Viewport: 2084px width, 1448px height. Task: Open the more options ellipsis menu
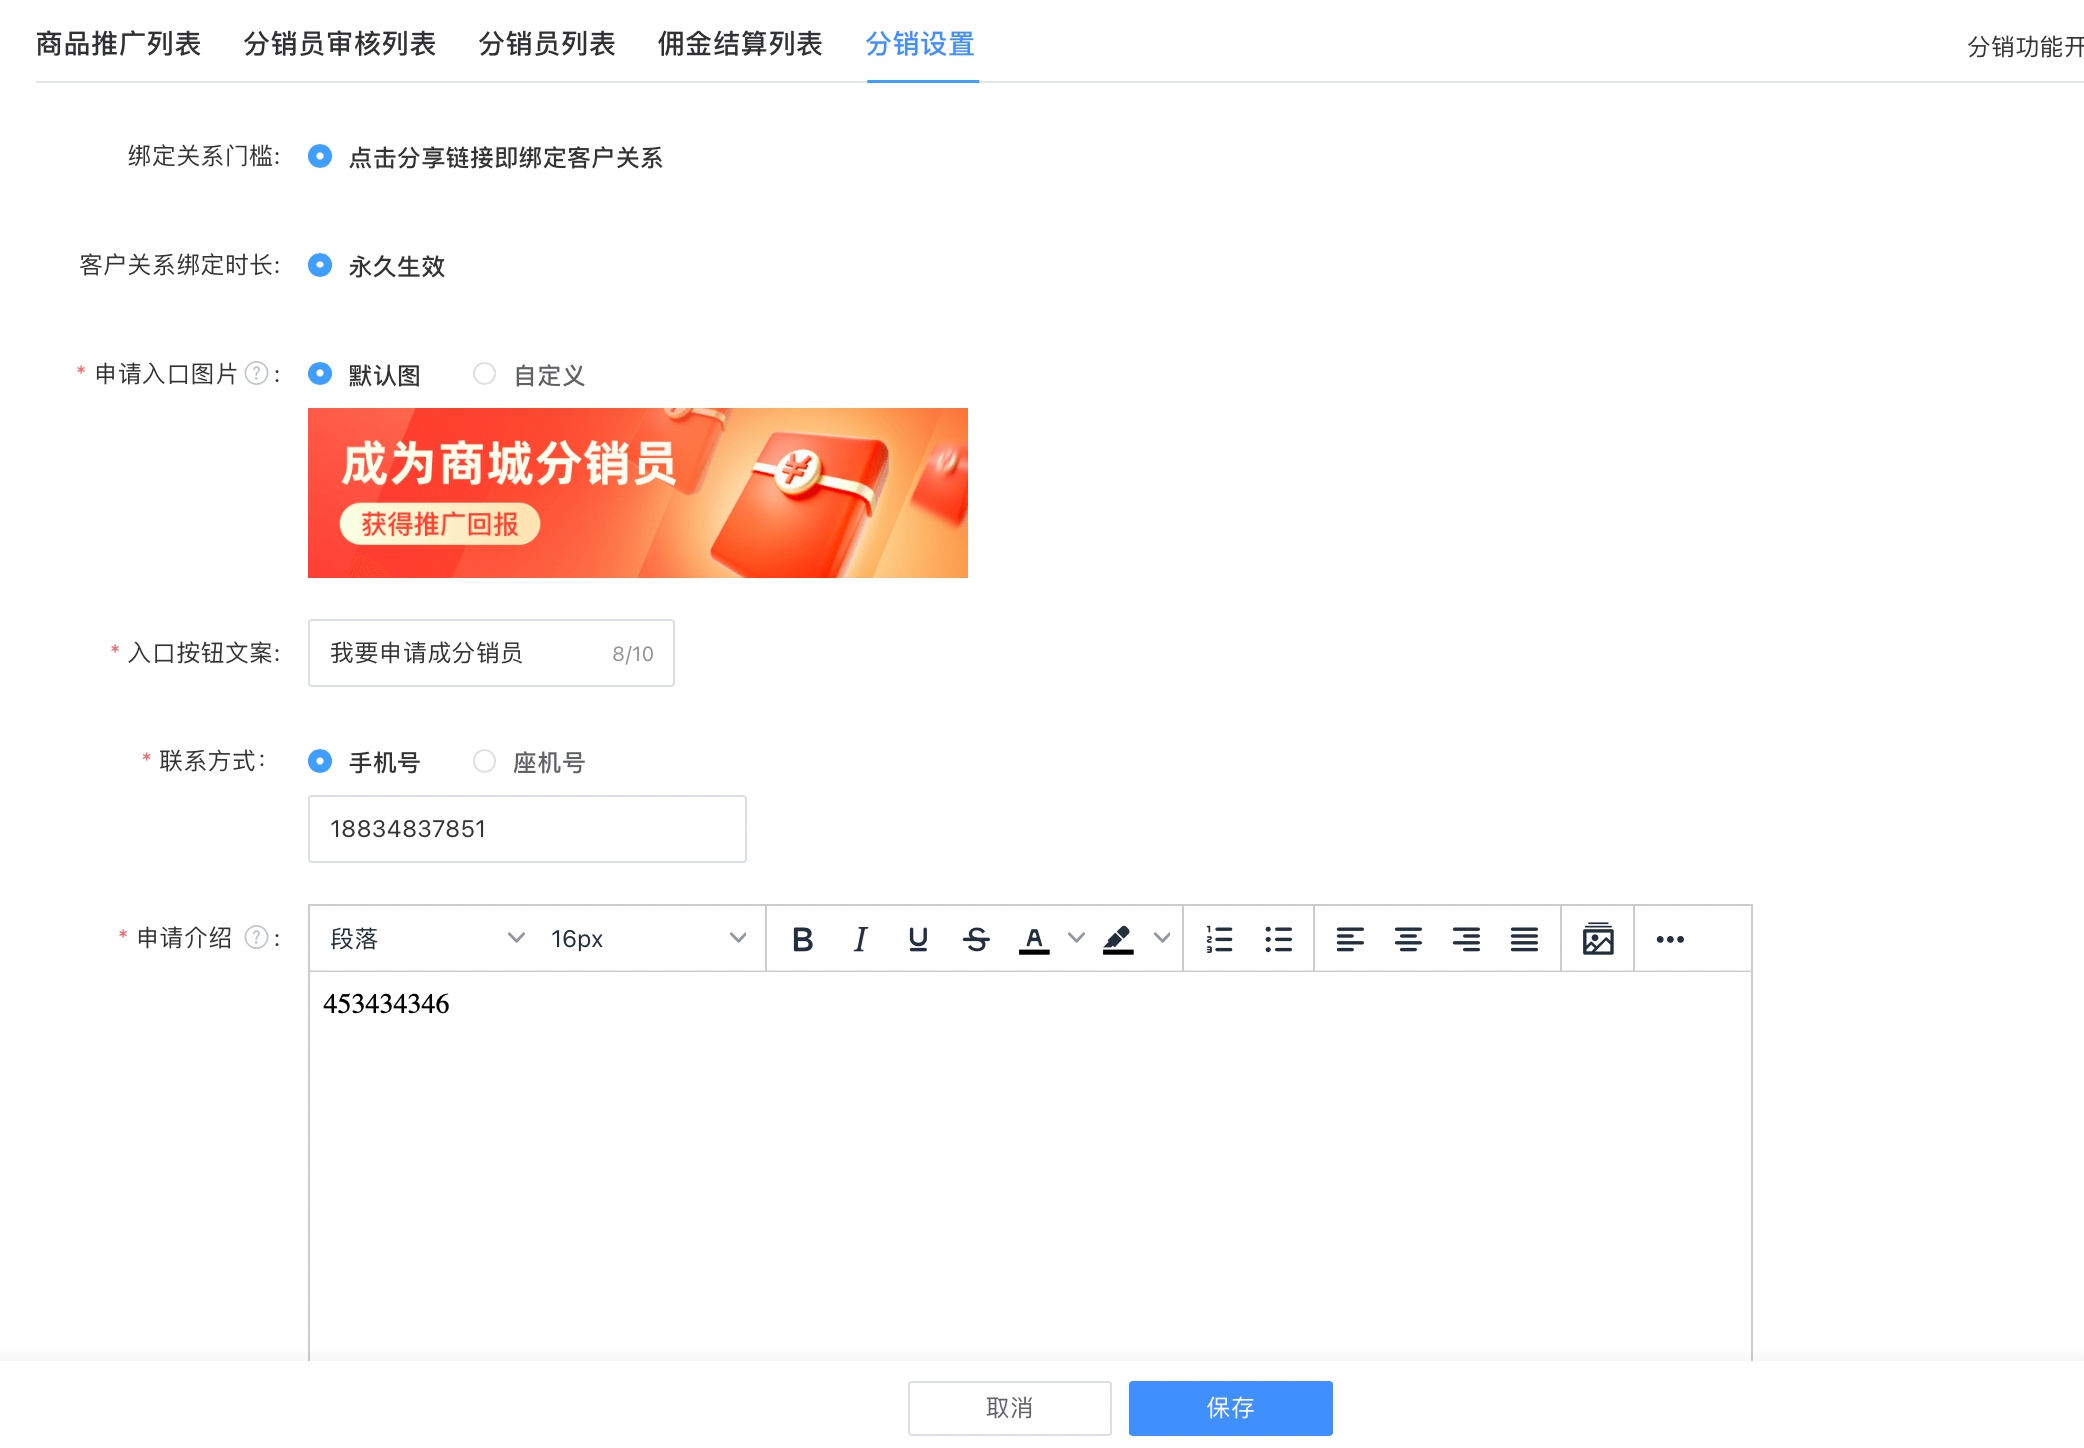click(x=1670, y=939)
